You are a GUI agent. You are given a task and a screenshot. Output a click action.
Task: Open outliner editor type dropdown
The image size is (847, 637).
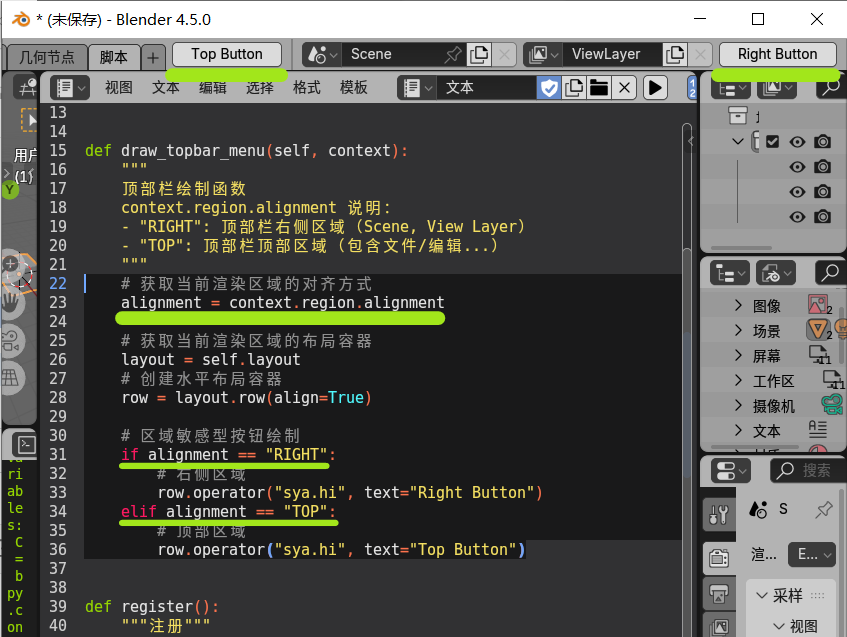(731, 88)
